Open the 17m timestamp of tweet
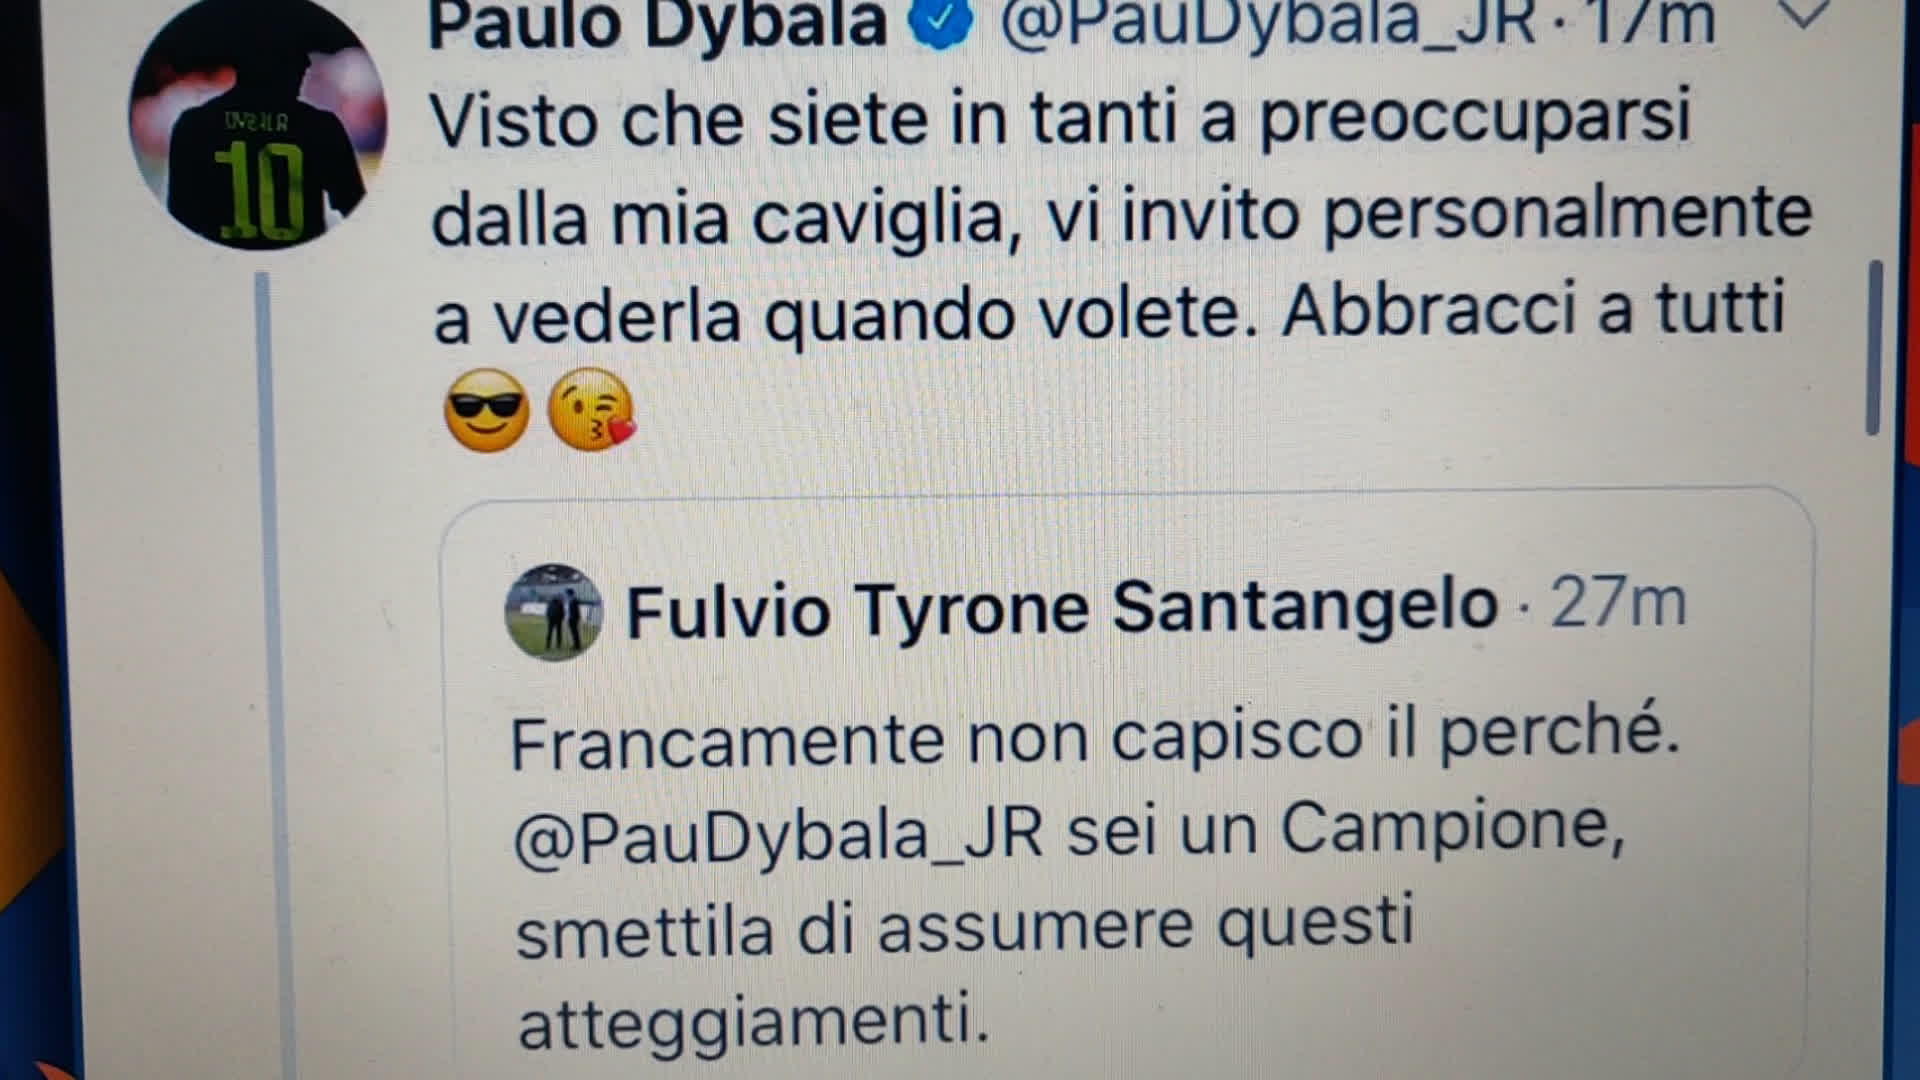The width and height of the screenshot is (1920, 1080). (1650, 22)
